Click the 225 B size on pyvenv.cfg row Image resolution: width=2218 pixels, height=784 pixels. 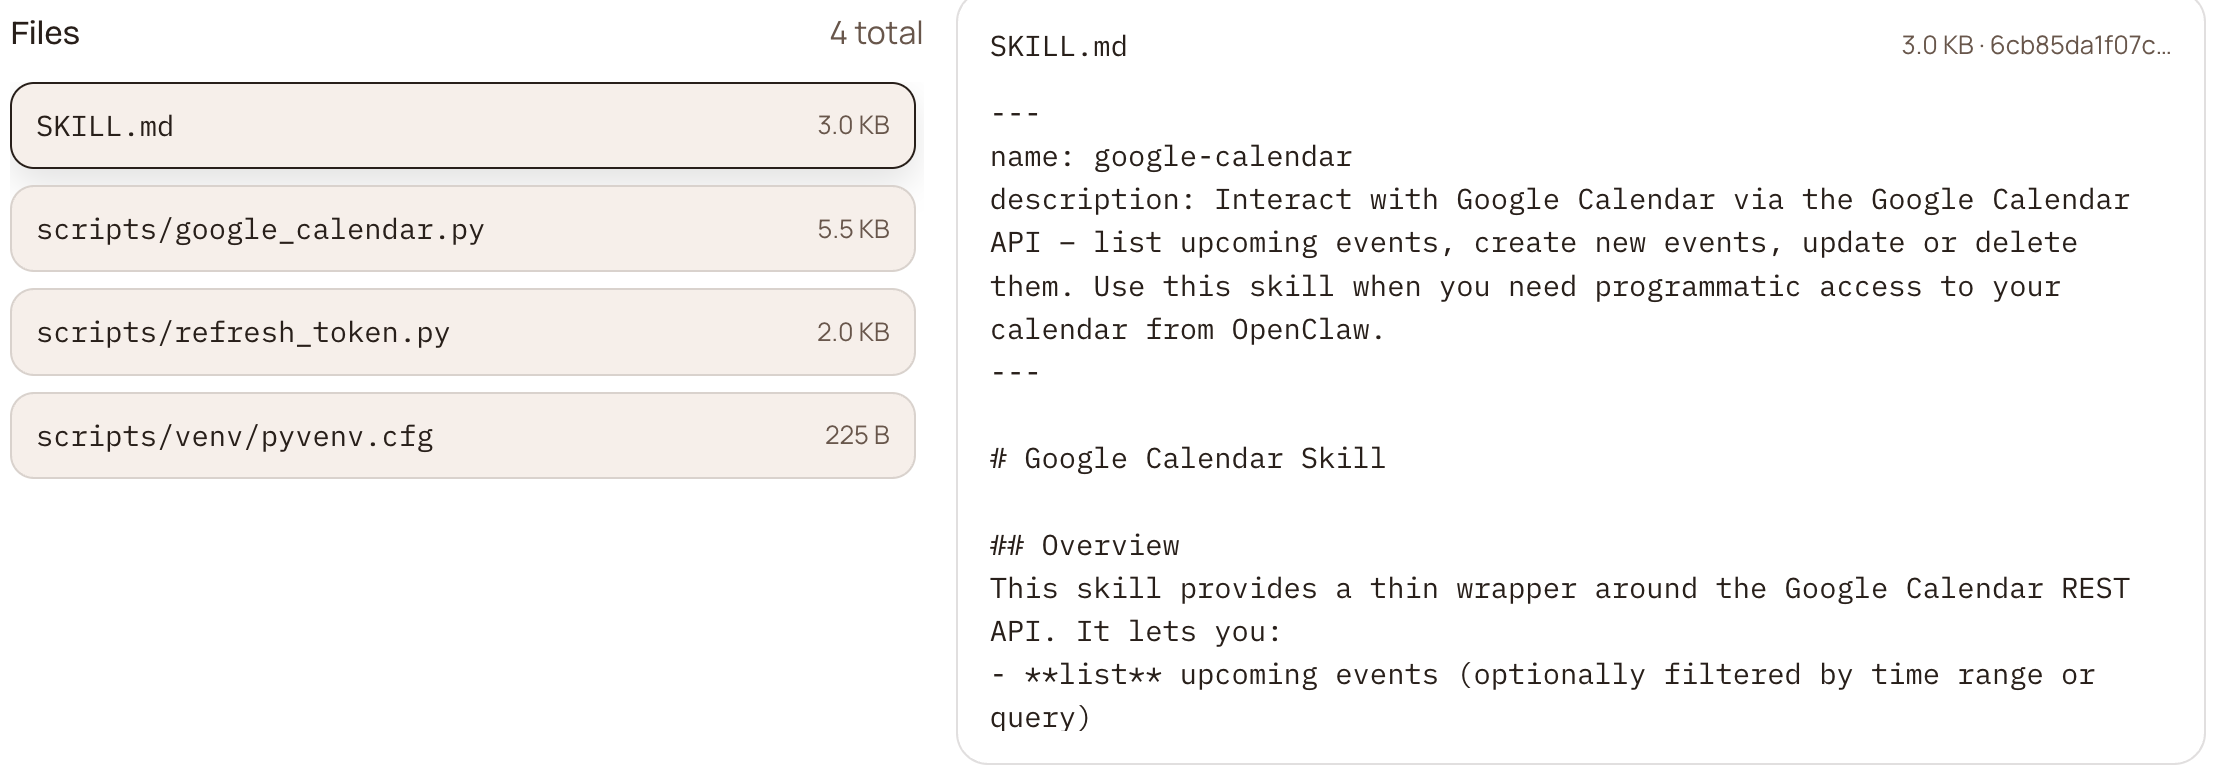(857, 436)
